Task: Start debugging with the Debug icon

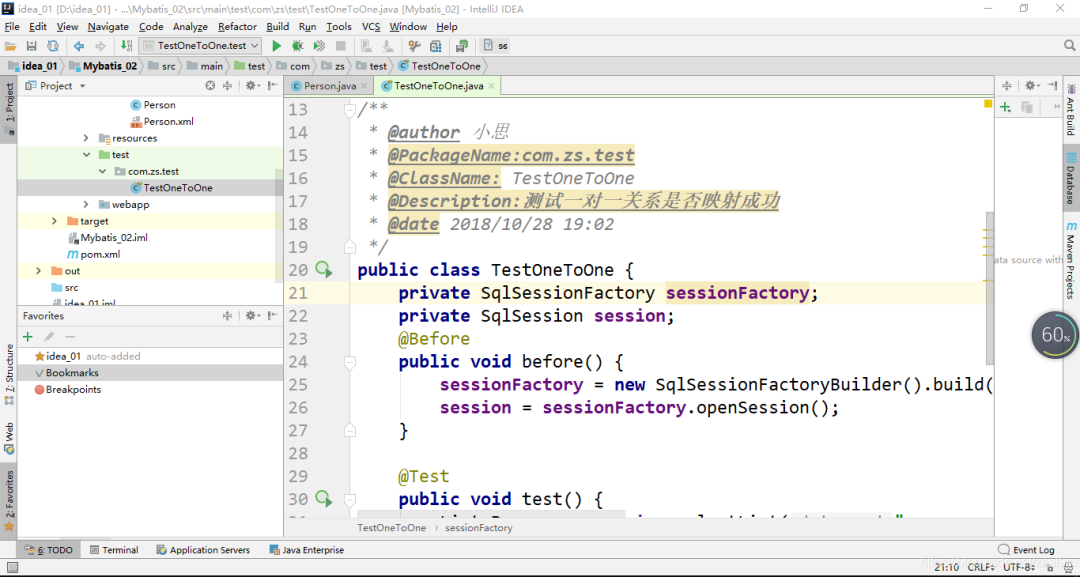Action: tap(297, 45)
